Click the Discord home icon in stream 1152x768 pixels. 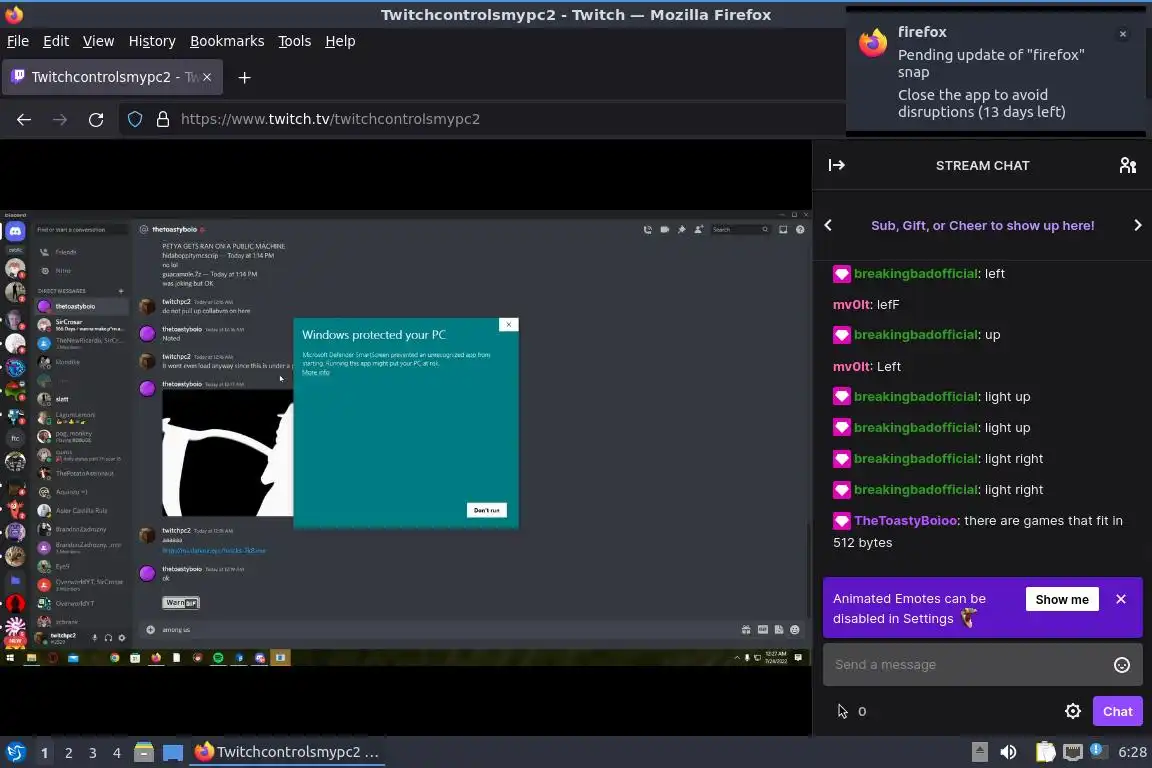click(x=15, y=232)
